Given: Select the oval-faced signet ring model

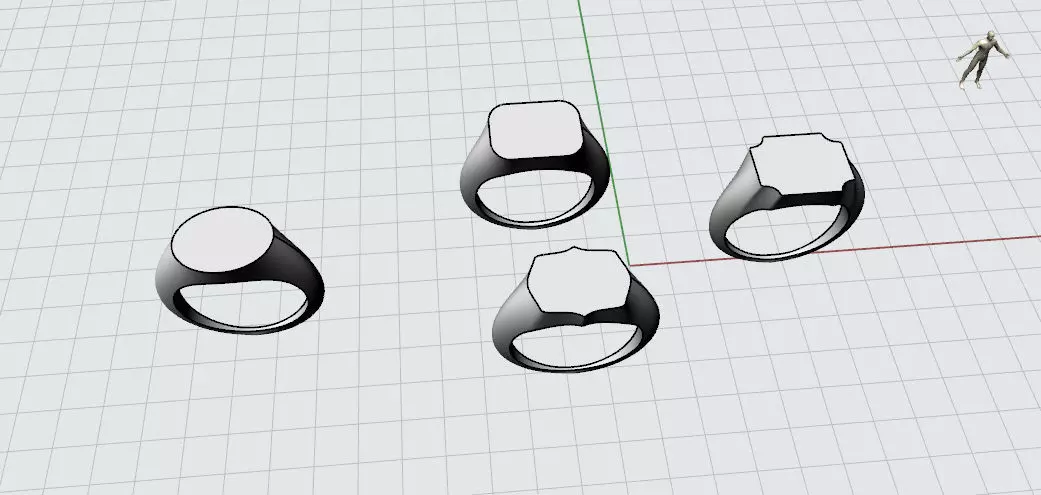Looking at the screenshot, I should (x=240, y=270).
